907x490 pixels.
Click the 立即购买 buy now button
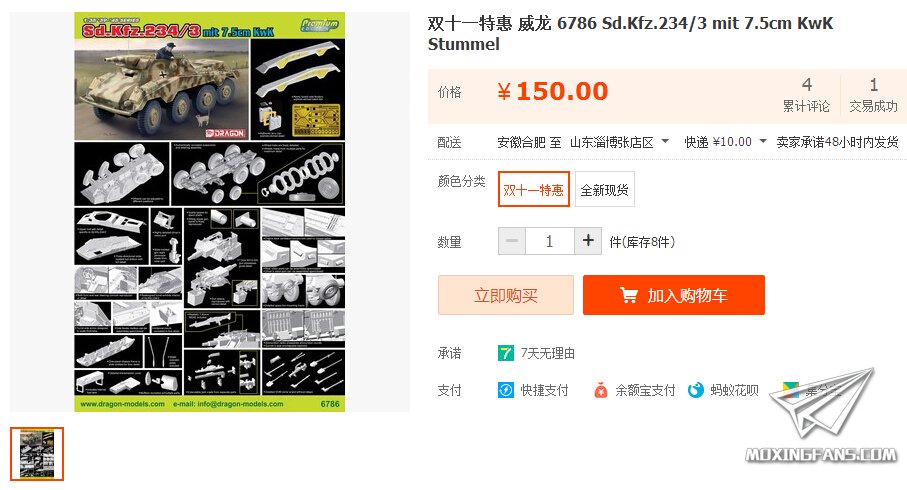coord(506,295)
